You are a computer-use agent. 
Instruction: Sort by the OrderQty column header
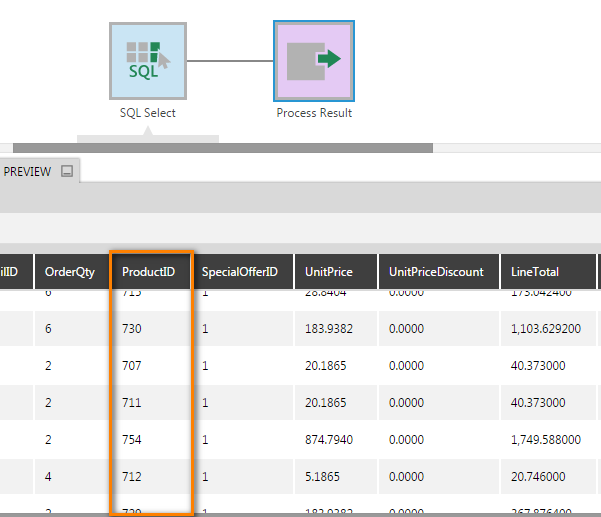point(72,272)
